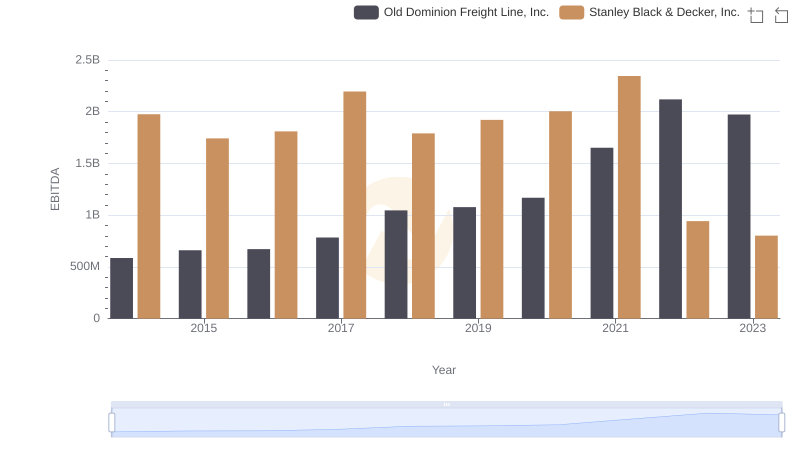The image size is (800, 461).
Task: Click the tan Stanley Black & Decker legend swatch
Action: [x=571, y=12]
